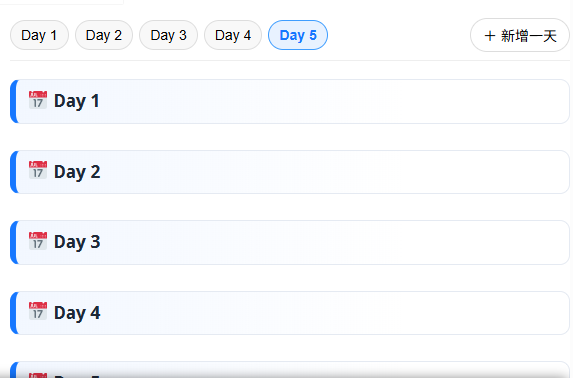Click the calendar icon beside Day 1

[x=38, y=100]
